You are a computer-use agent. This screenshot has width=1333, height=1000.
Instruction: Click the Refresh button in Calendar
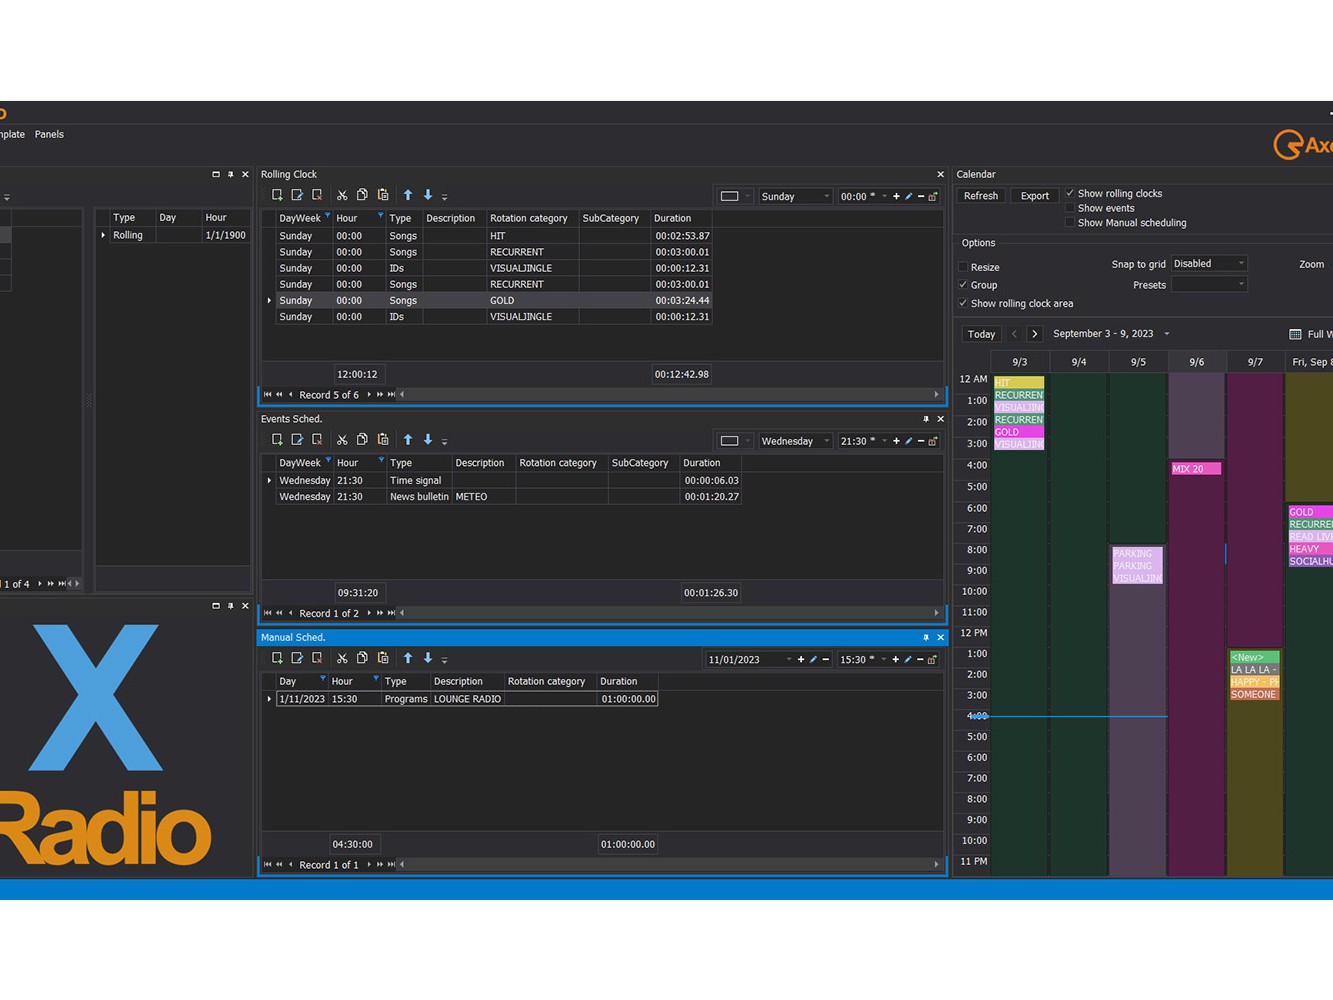click(980, 196)
